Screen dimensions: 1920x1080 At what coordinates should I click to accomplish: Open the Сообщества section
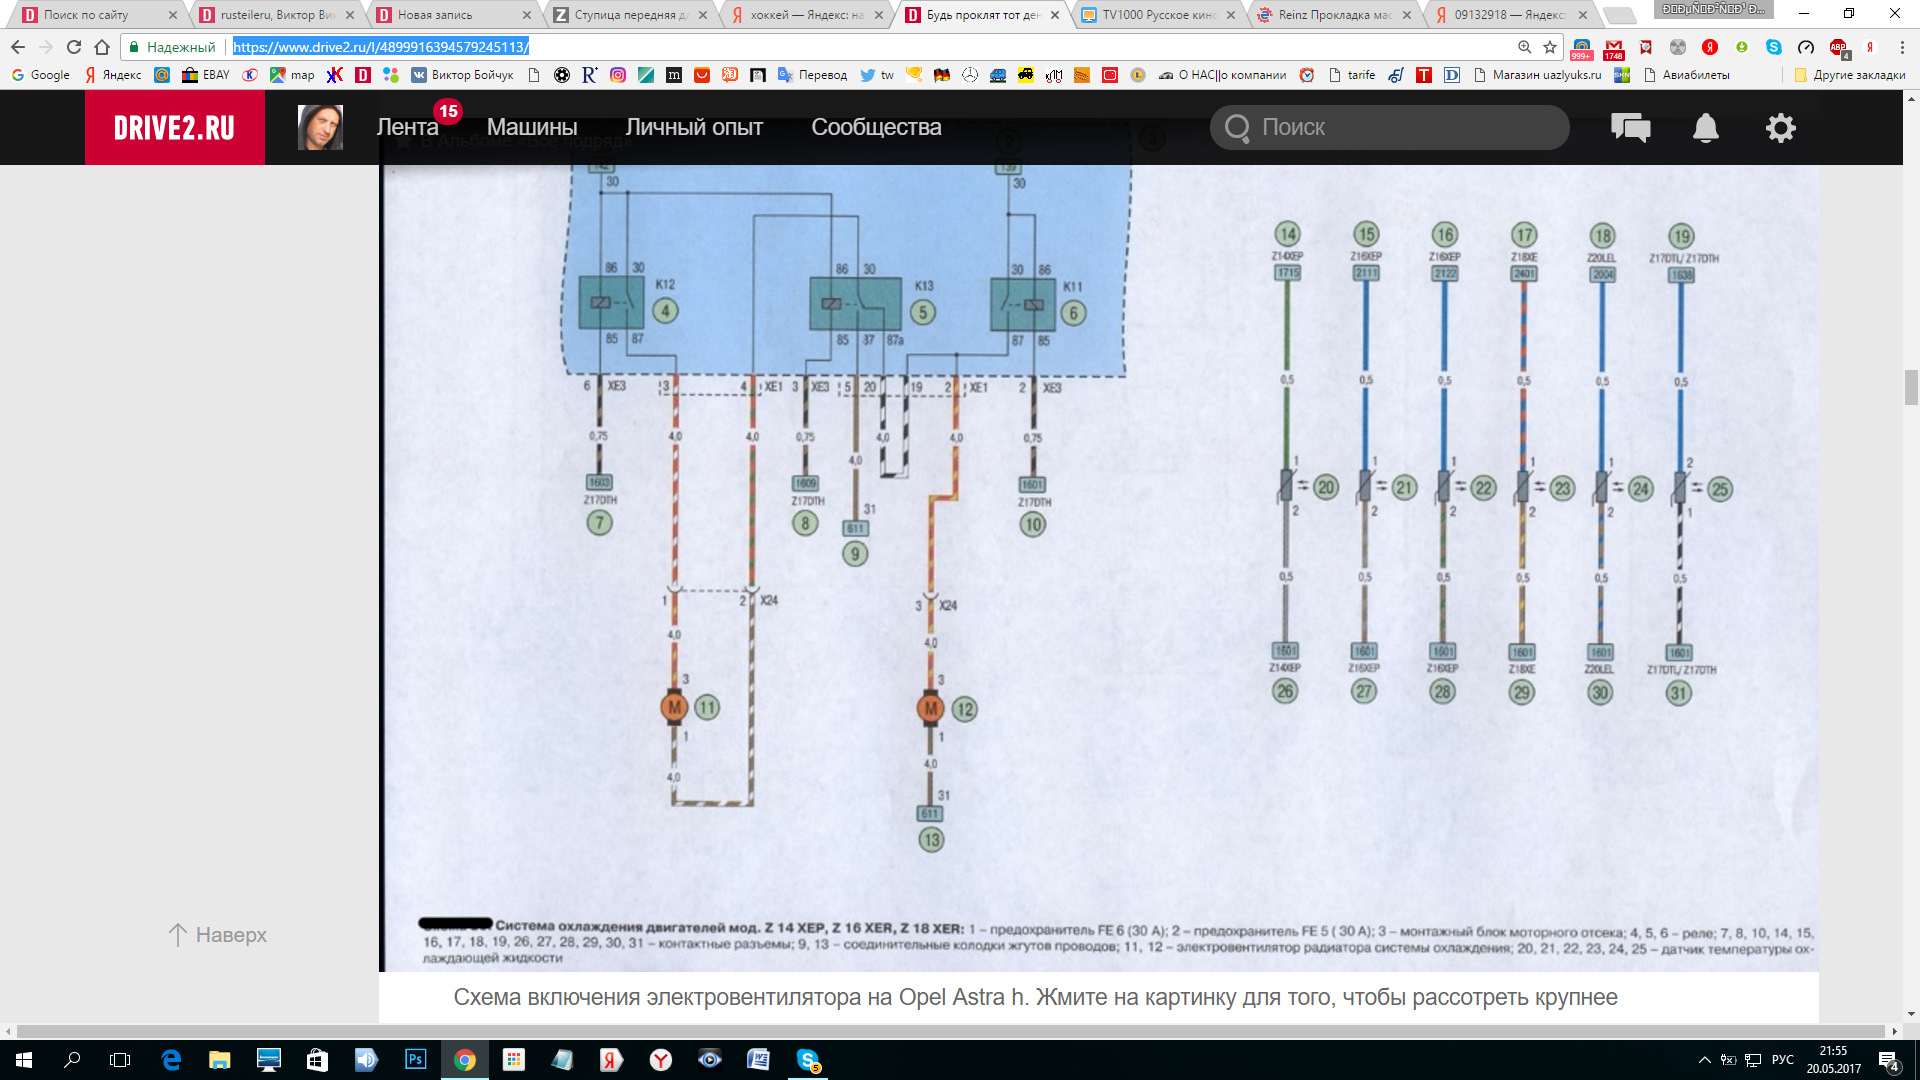pos(876,127)
